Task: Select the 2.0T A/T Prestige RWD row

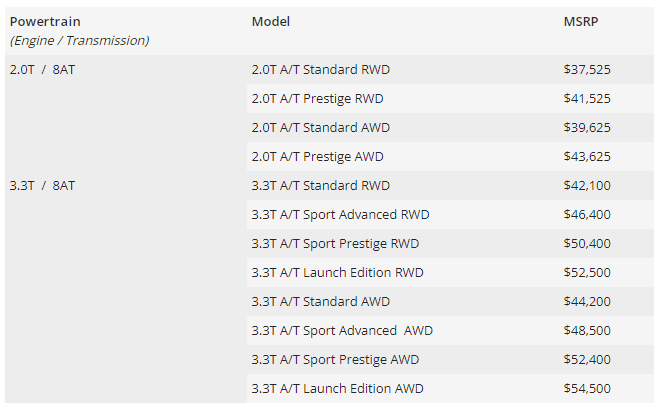Action: [x=317, y=99]
